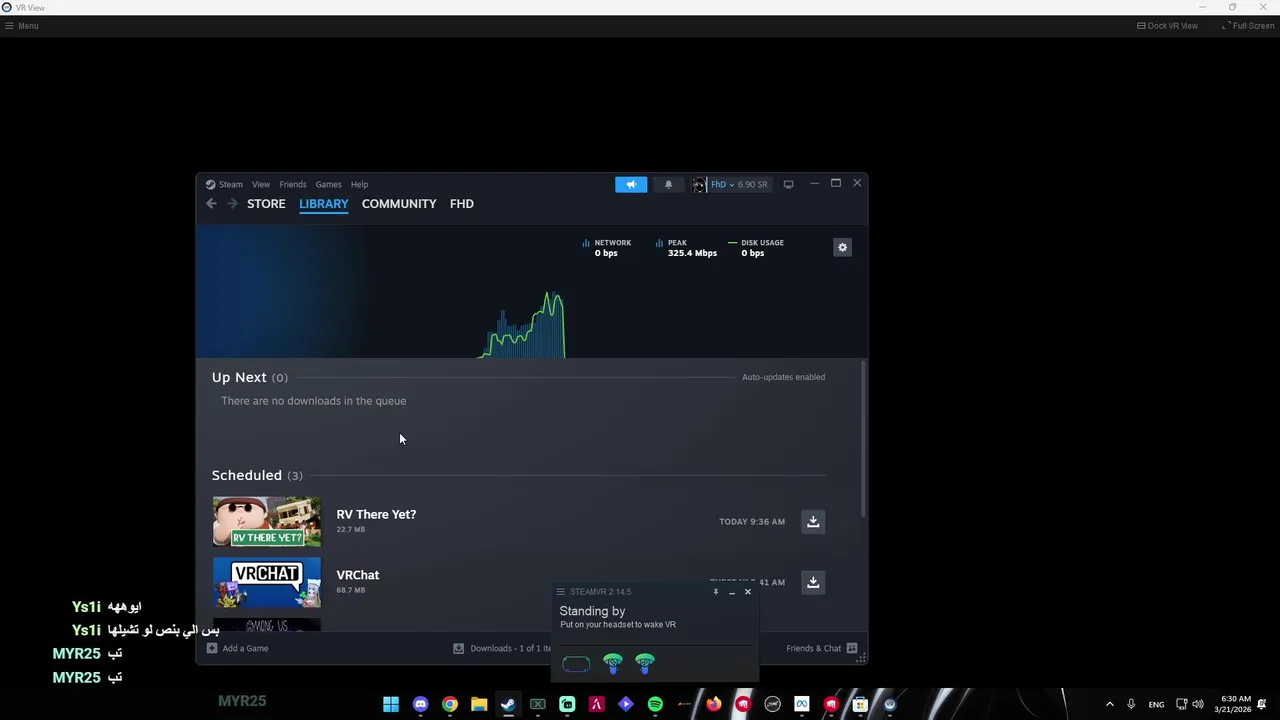Click the headset status icon in SteamVR

tap(576, 664)
